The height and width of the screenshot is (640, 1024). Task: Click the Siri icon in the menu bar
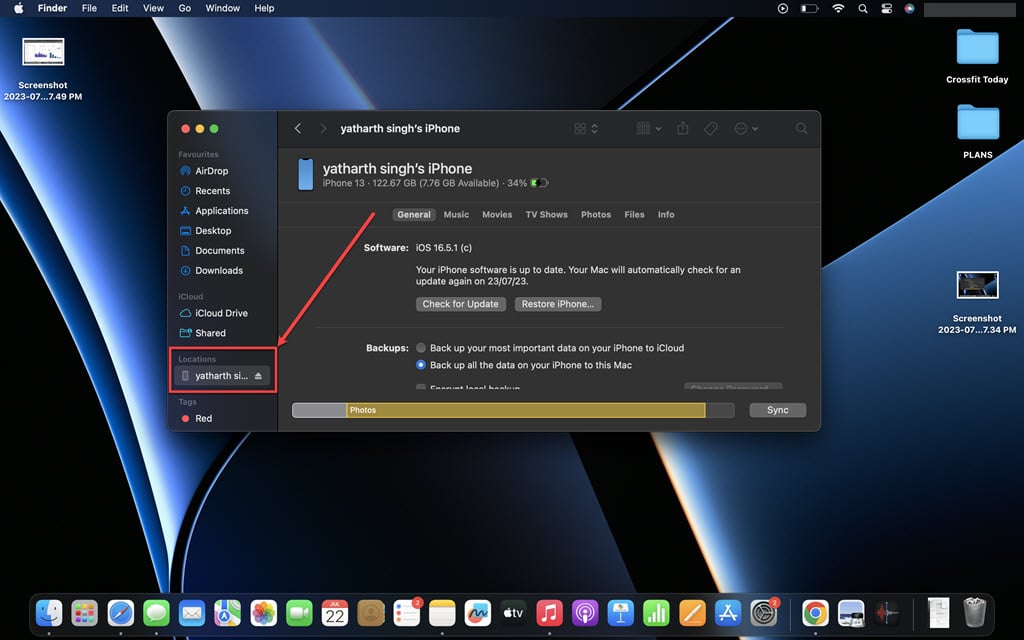tap(909, 8)
